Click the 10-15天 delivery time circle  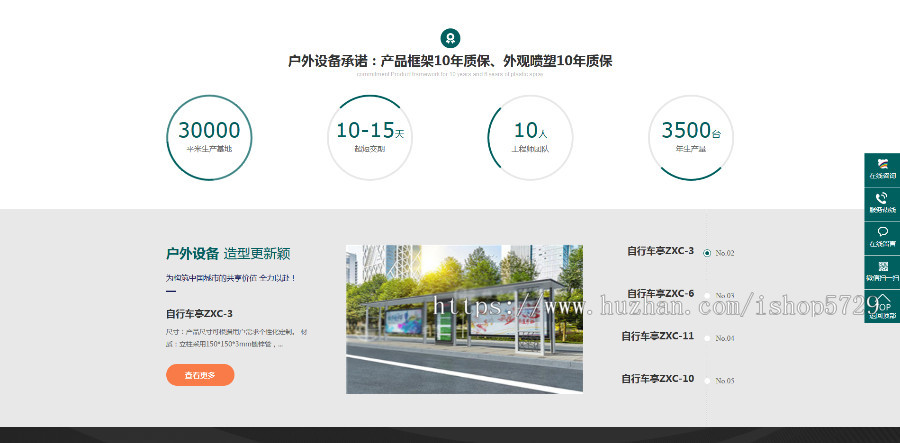[x=370, y=138]
